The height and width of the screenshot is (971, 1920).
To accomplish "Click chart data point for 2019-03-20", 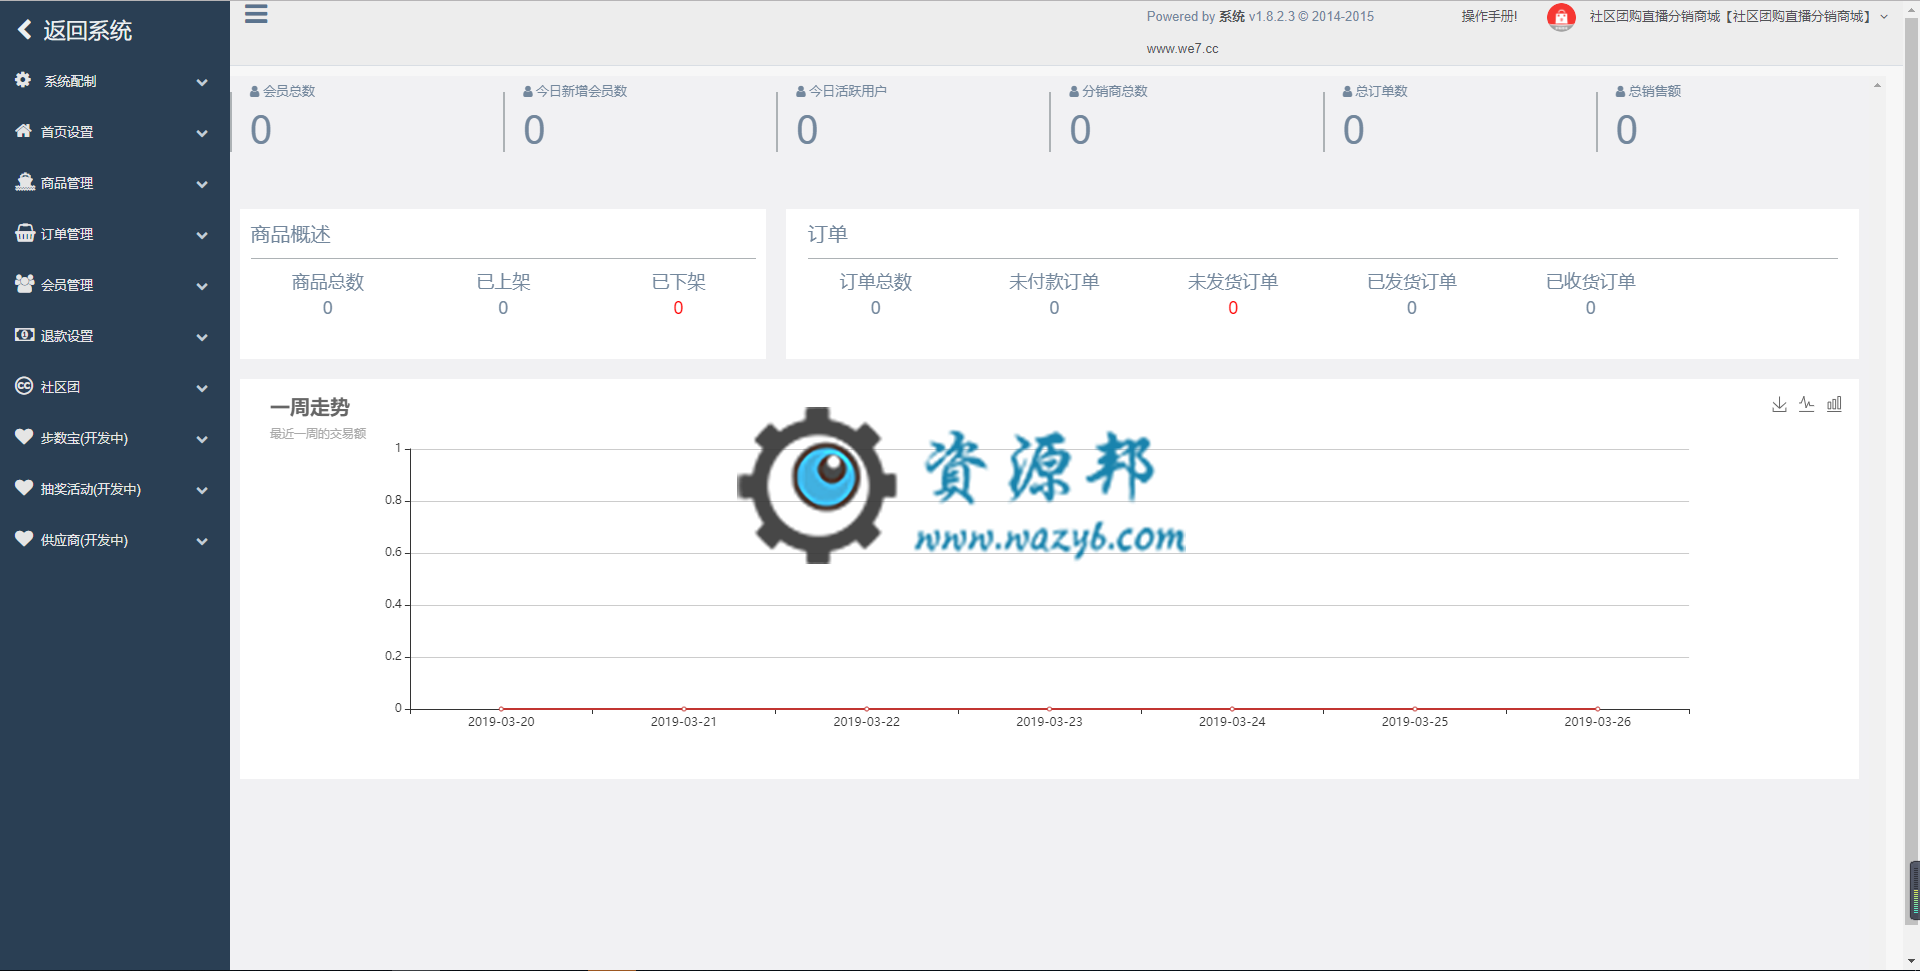I will point(501,709).
